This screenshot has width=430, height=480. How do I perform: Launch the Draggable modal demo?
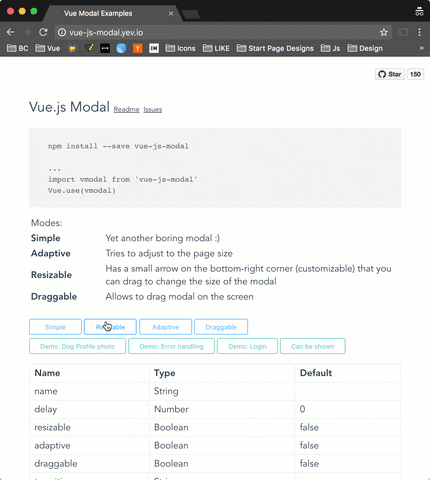tap(221, 327)
